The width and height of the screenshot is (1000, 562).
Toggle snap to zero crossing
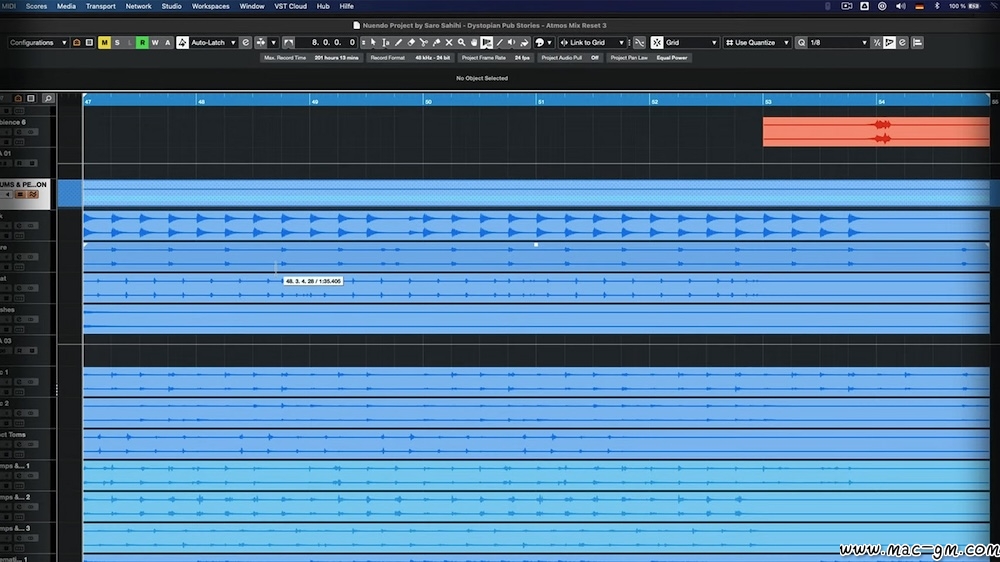point(639,43)
